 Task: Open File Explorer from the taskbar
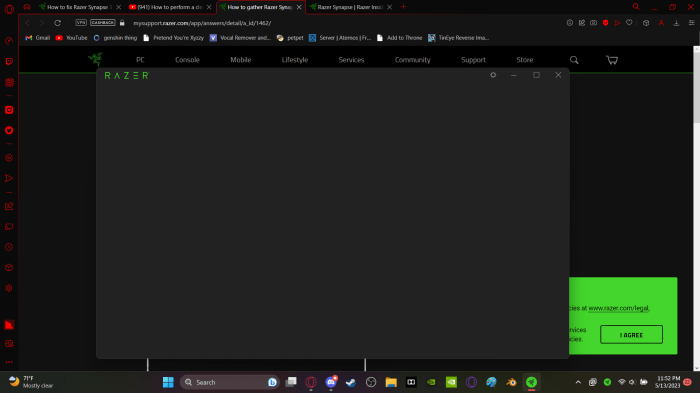pyautogui.click(x=391, y=382)
